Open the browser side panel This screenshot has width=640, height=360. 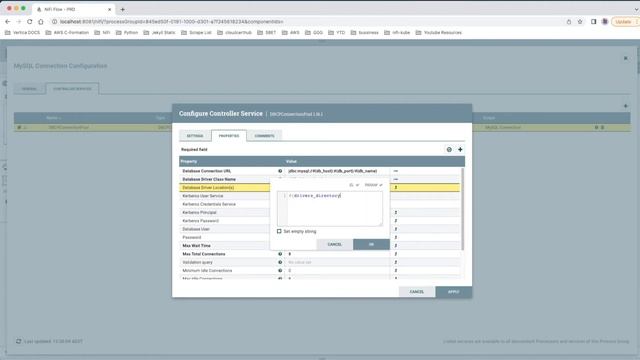[x=593, y=22]
